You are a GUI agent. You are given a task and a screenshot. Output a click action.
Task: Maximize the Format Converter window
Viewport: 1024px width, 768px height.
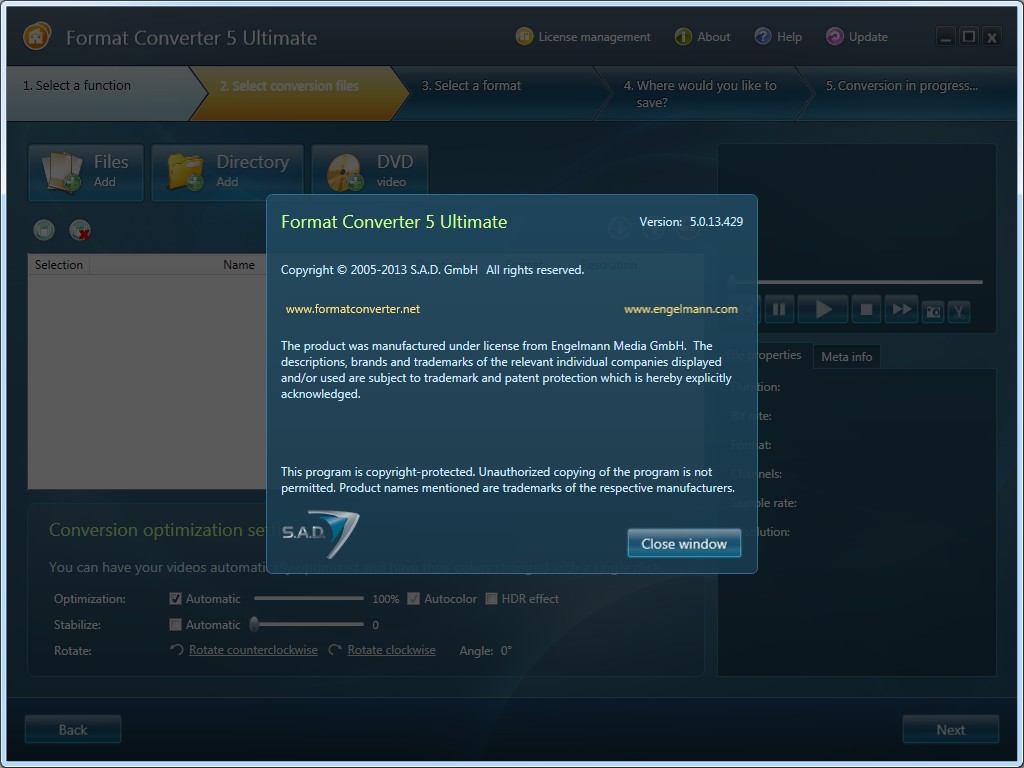(x=969, y=37)
